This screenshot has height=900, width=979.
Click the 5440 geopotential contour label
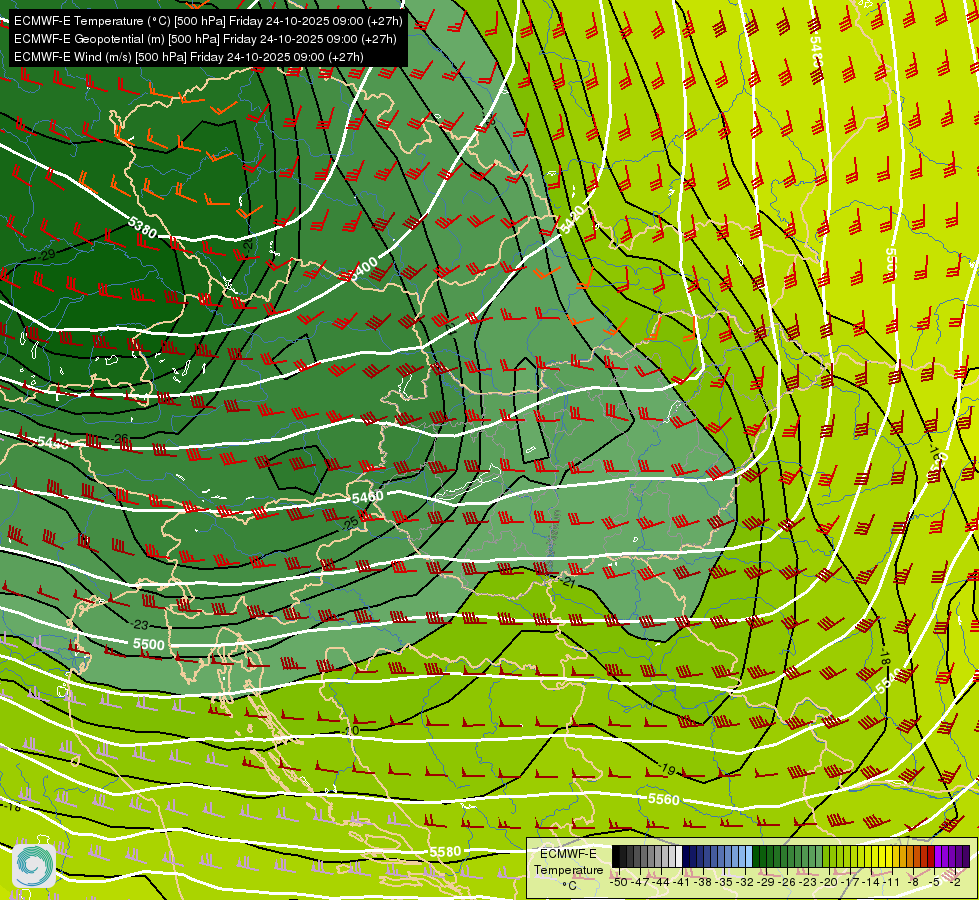pos(53,443)
